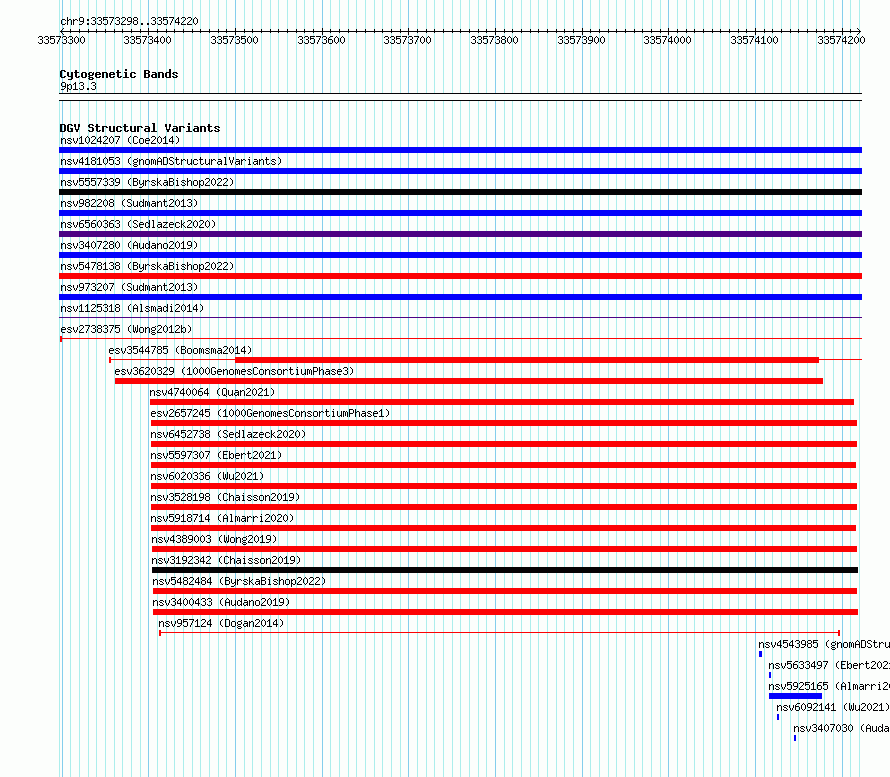This screenshot has height=777, width=890.
Task: Click the 33573500 ruler tick label
Action: [234, 40]
